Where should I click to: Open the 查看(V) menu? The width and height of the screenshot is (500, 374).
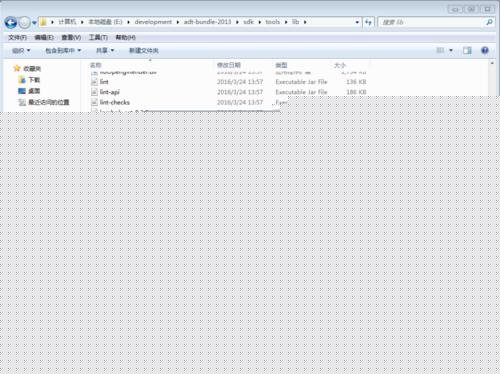[71, 37]
